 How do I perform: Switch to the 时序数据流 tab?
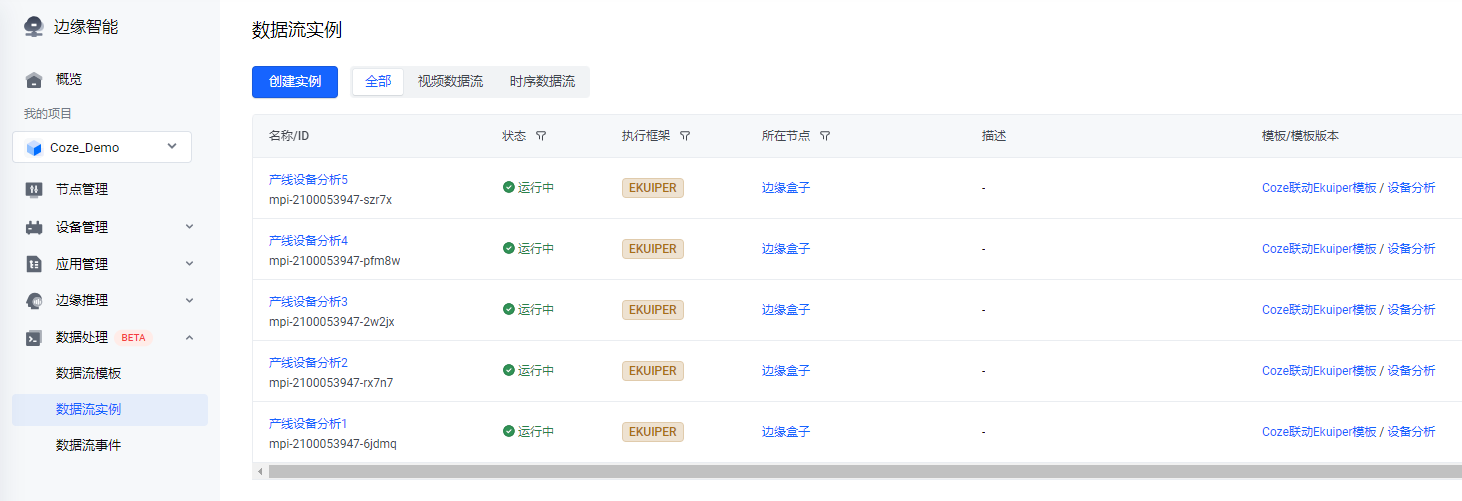pyautogui.click(x=542, y=82)
